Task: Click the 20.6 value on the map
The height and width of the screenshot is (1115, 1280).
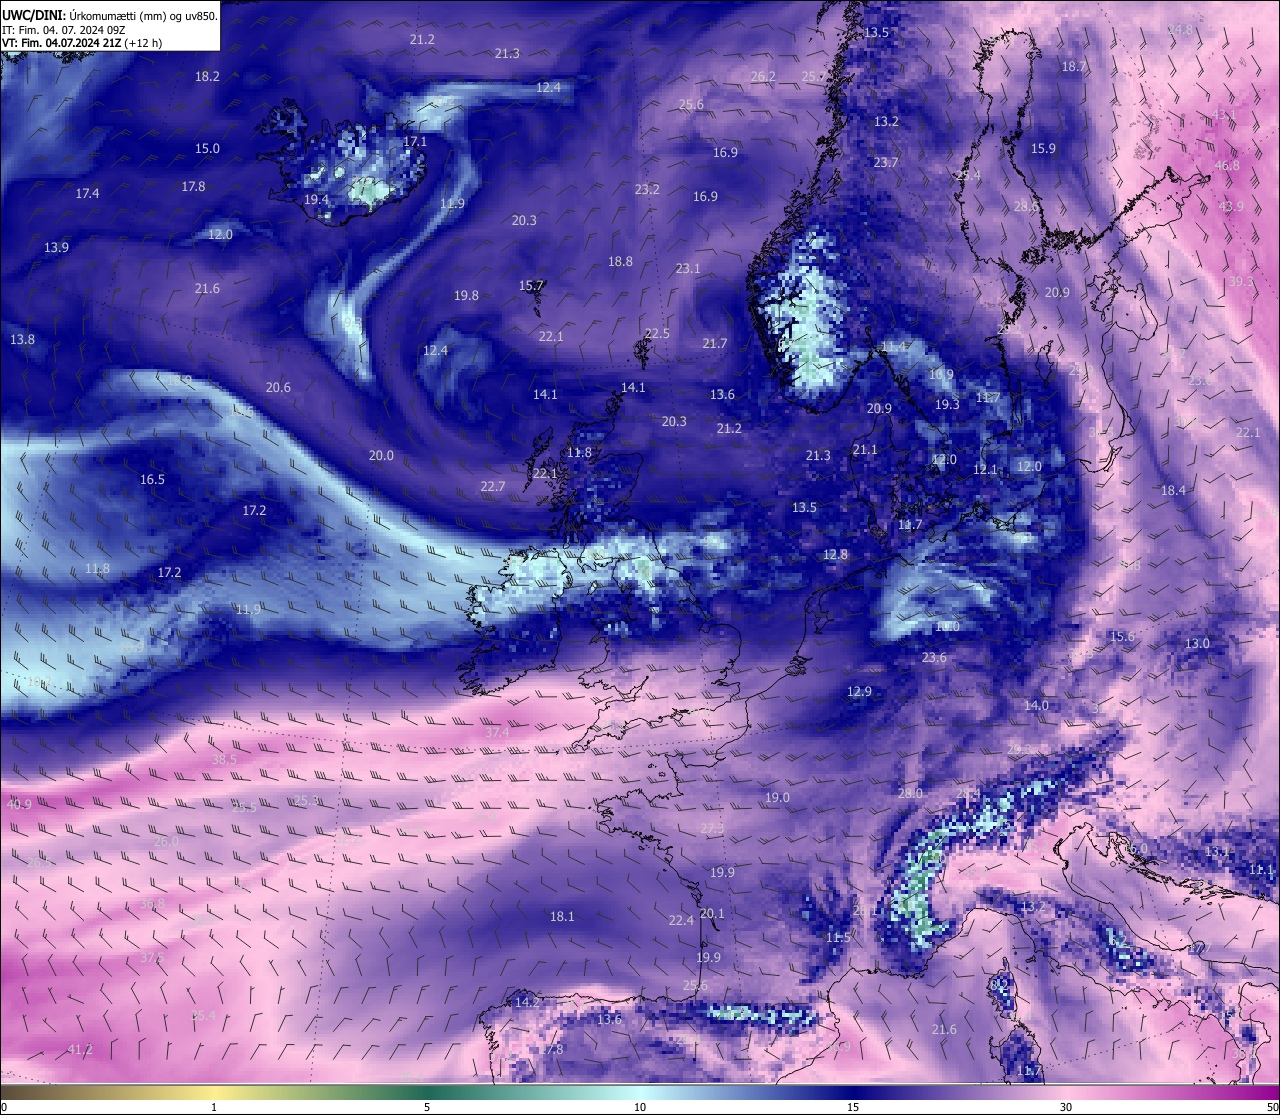Action: tap(278, 387)
